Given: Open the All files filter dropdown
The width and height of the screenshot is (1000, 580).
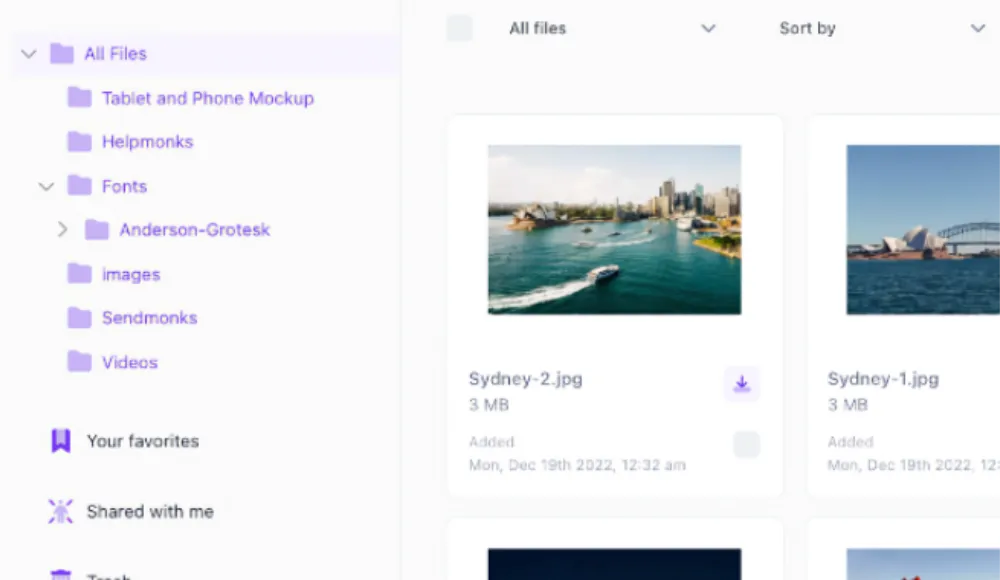Looking at the screenshot, I should [612, 28].
